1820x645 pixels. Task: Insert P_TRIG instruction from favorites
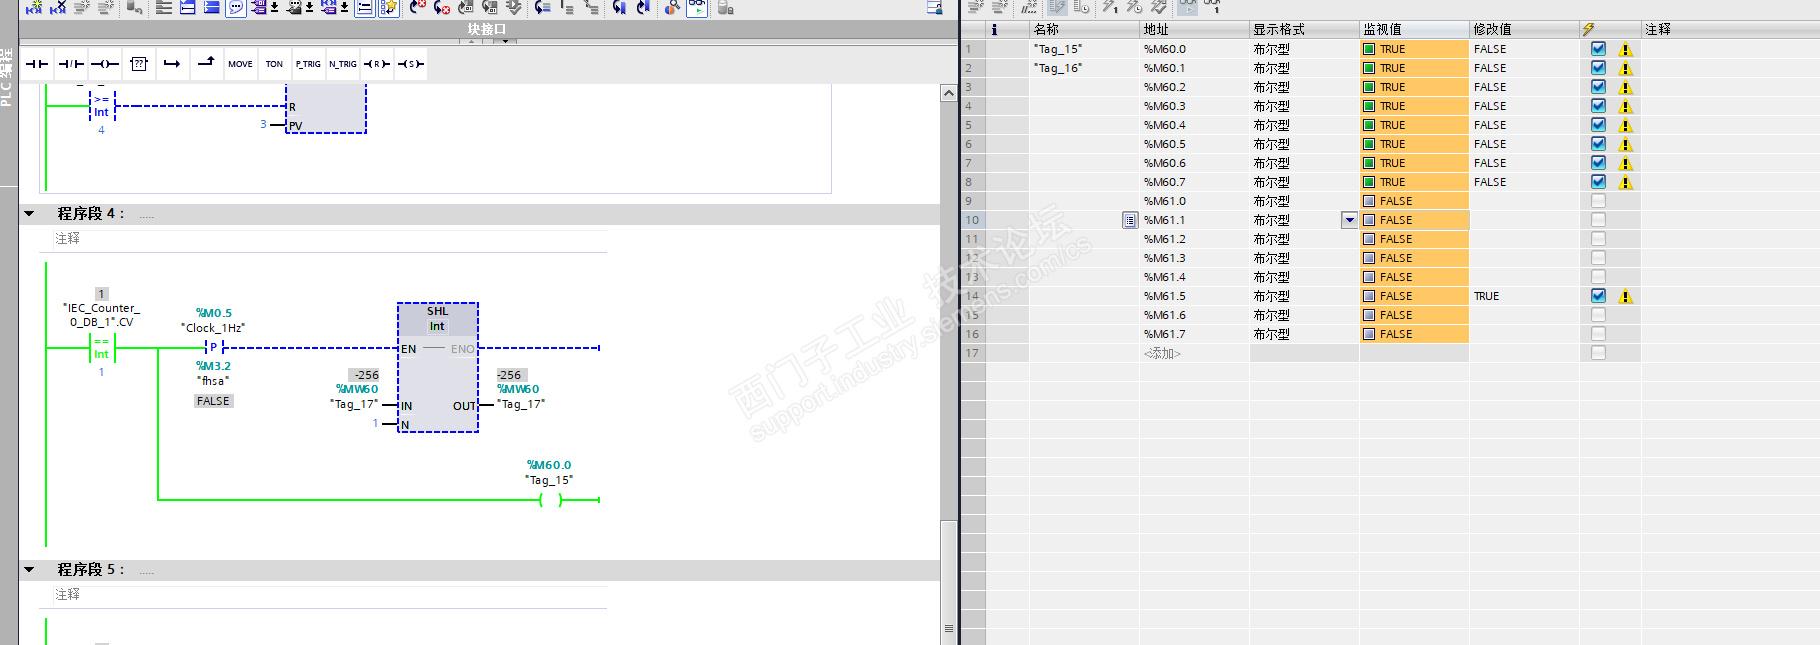[x=308, y=64]
